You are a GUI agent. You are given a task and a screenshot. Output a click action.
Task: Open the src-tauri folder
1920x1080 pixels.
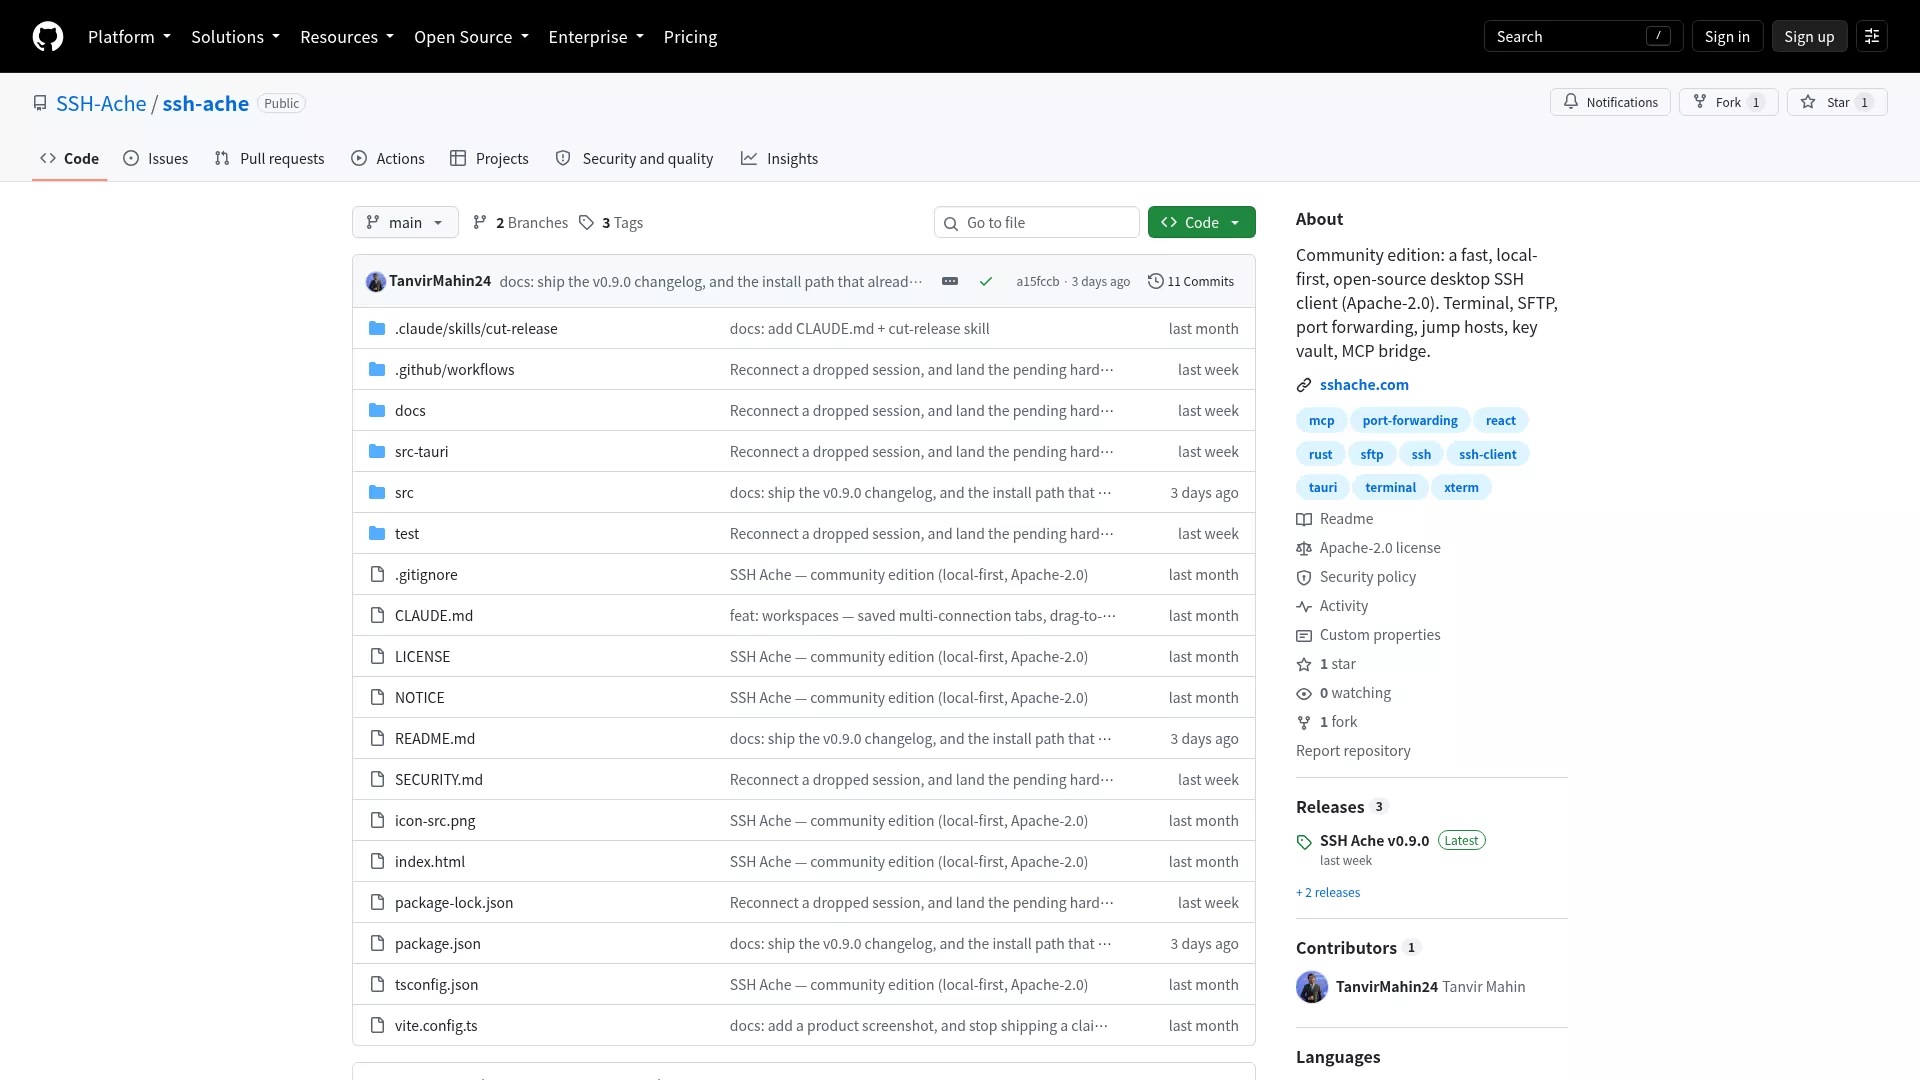click(x=421, y=452)
